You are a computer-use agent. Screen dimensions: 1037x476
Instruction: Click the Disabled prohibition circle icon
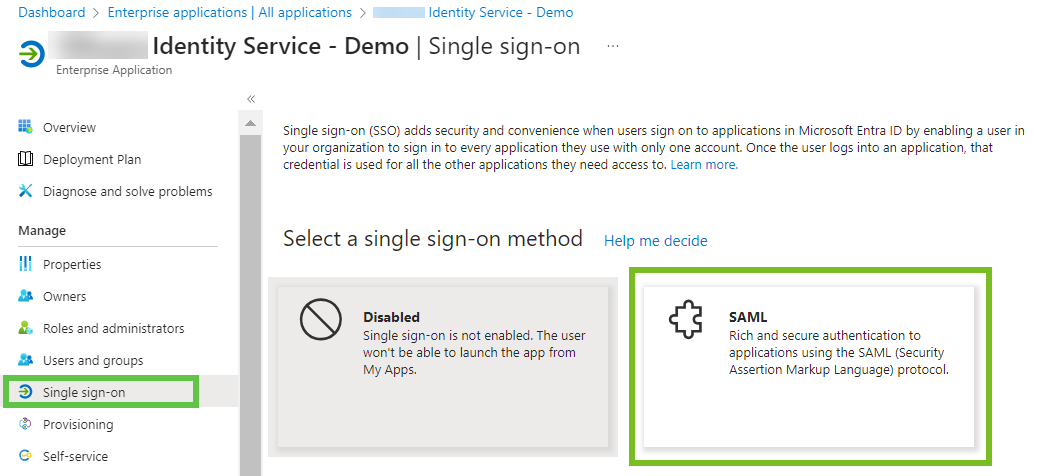click(x=321, y=320)
